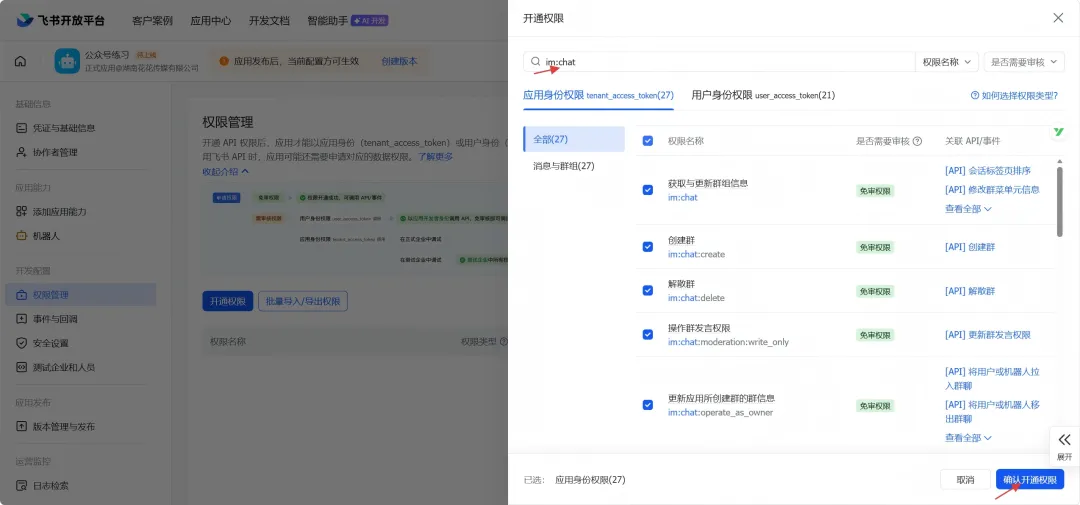Click the permission list vertical scrollbar
Viewport: 1080px width, 505px height.
[x=1059, y=200]
